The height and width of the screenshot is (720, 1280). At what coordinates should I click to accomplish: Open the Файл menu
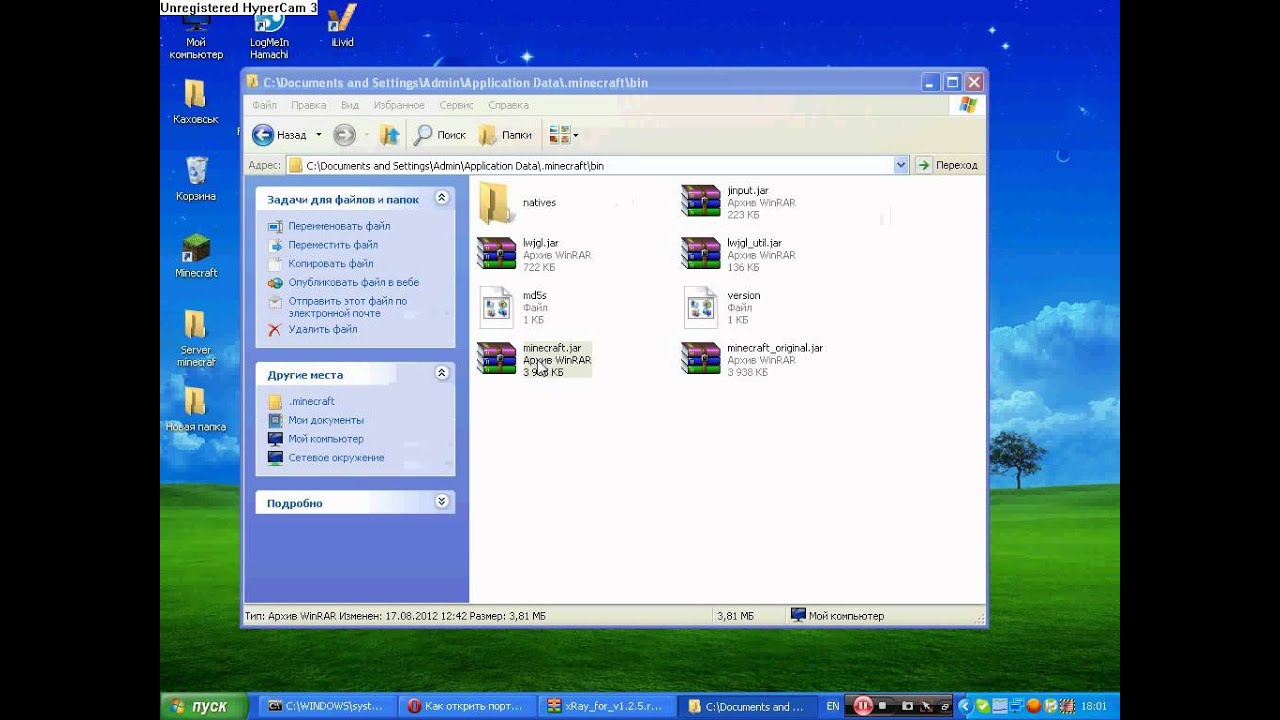click(x=265, y=105)
